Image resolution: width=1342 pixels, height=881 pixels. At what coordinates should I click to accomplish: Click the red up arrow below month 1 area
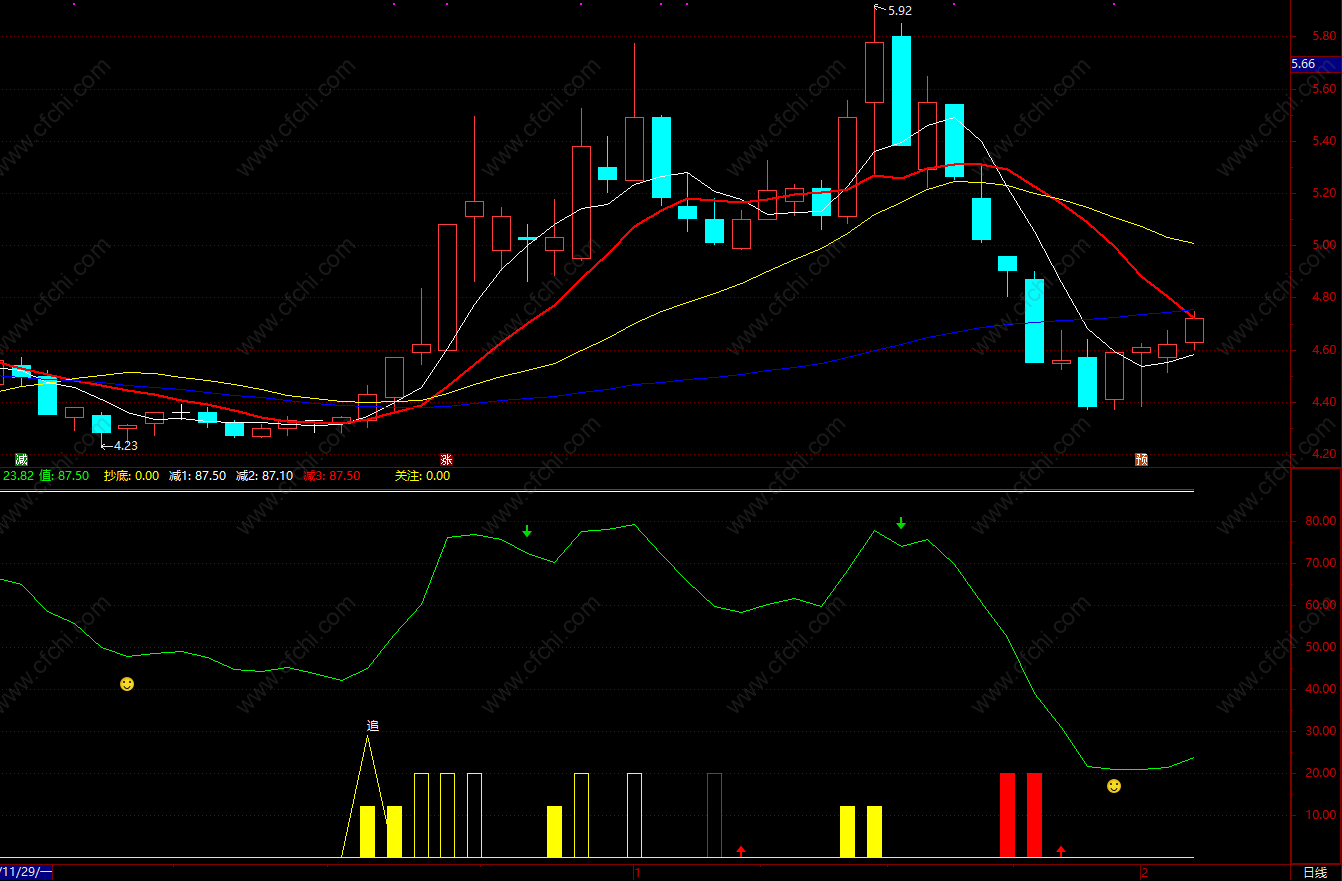pyautogui.click(x=741, y=851)
